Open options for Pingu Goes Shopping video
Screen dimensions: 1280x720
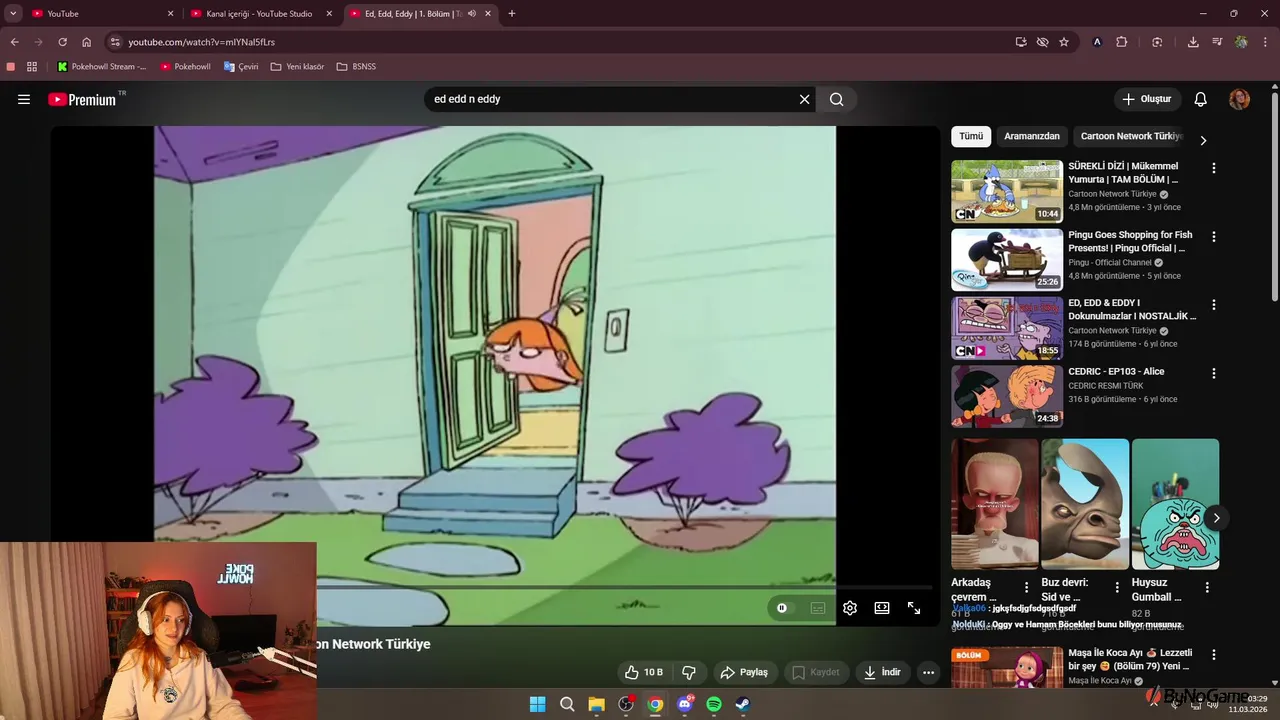(x=1214, y=237)
